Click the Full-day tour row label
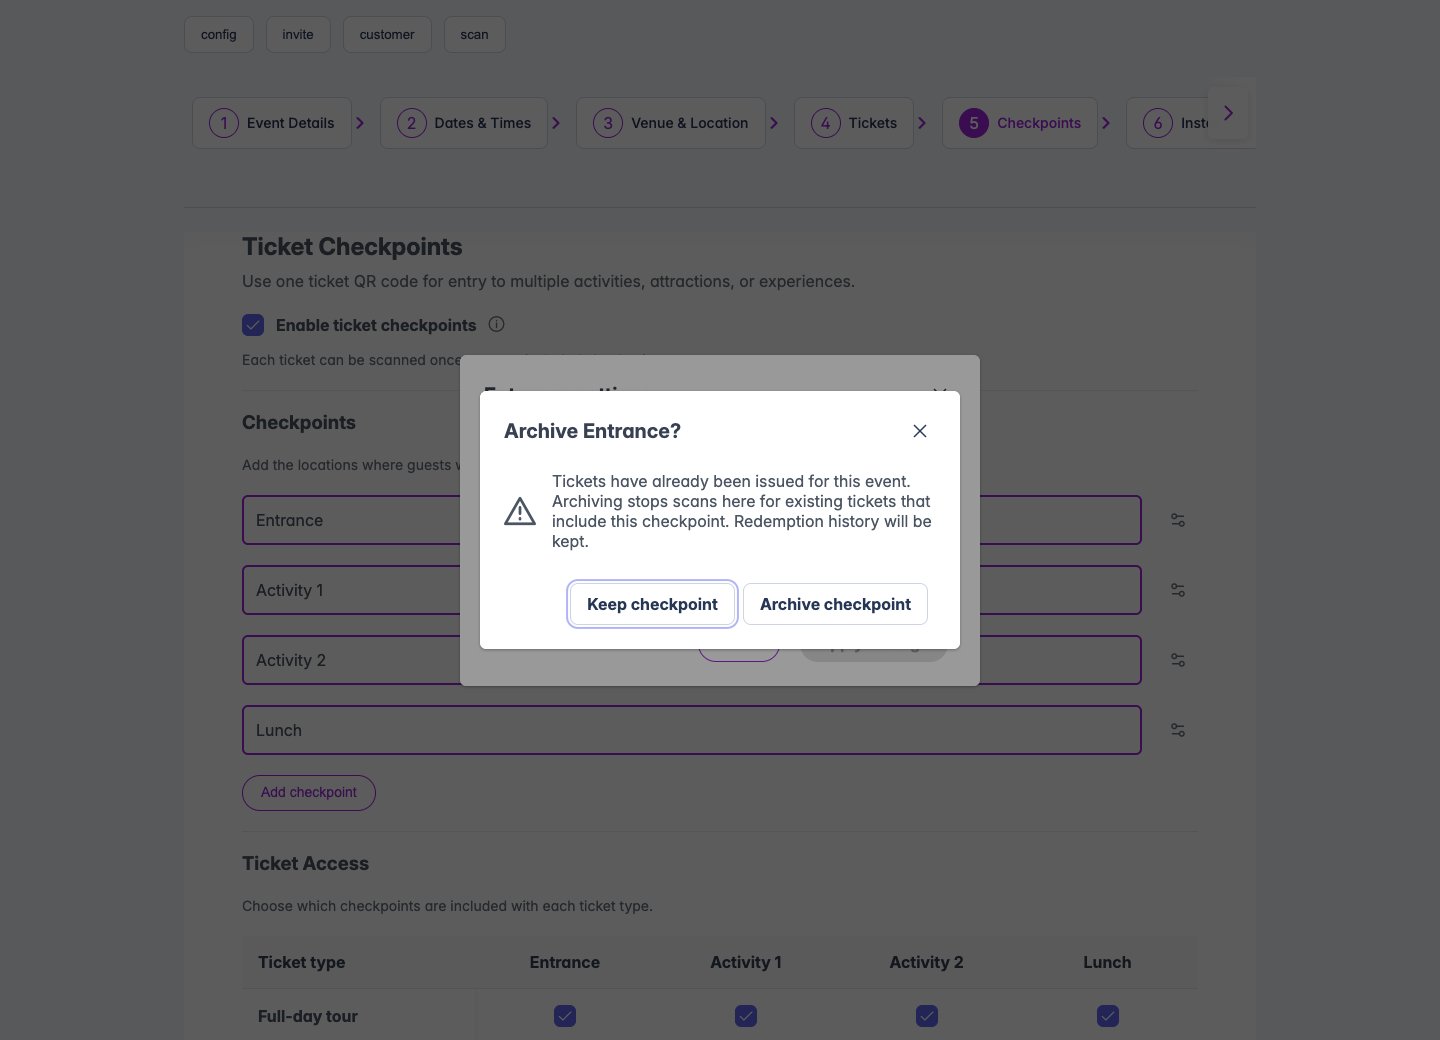1440x1040 pixels. [x=308, y=1016]
